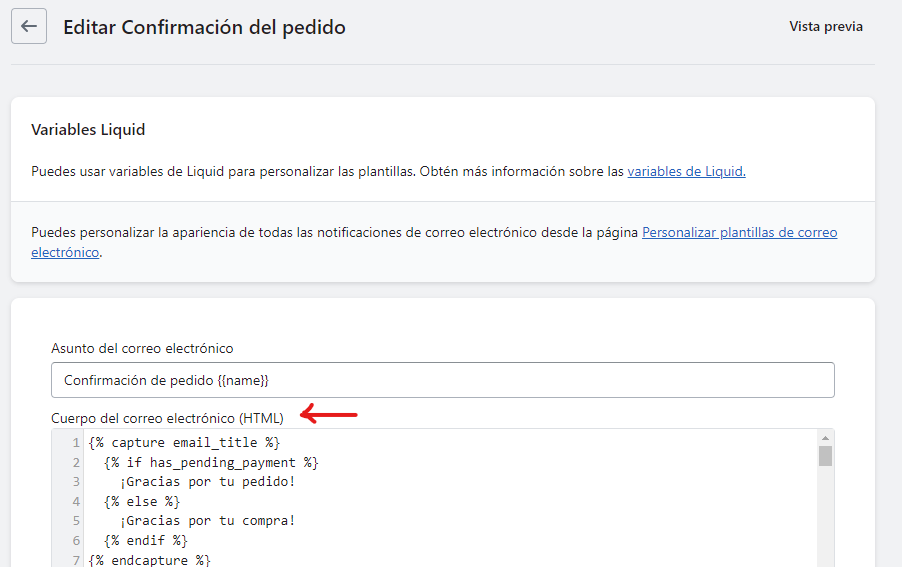This screenshot has height=567, width=902.
Task: Follow the Personalizar plantillas de correo electrónico link
Action: coord(739,233)
